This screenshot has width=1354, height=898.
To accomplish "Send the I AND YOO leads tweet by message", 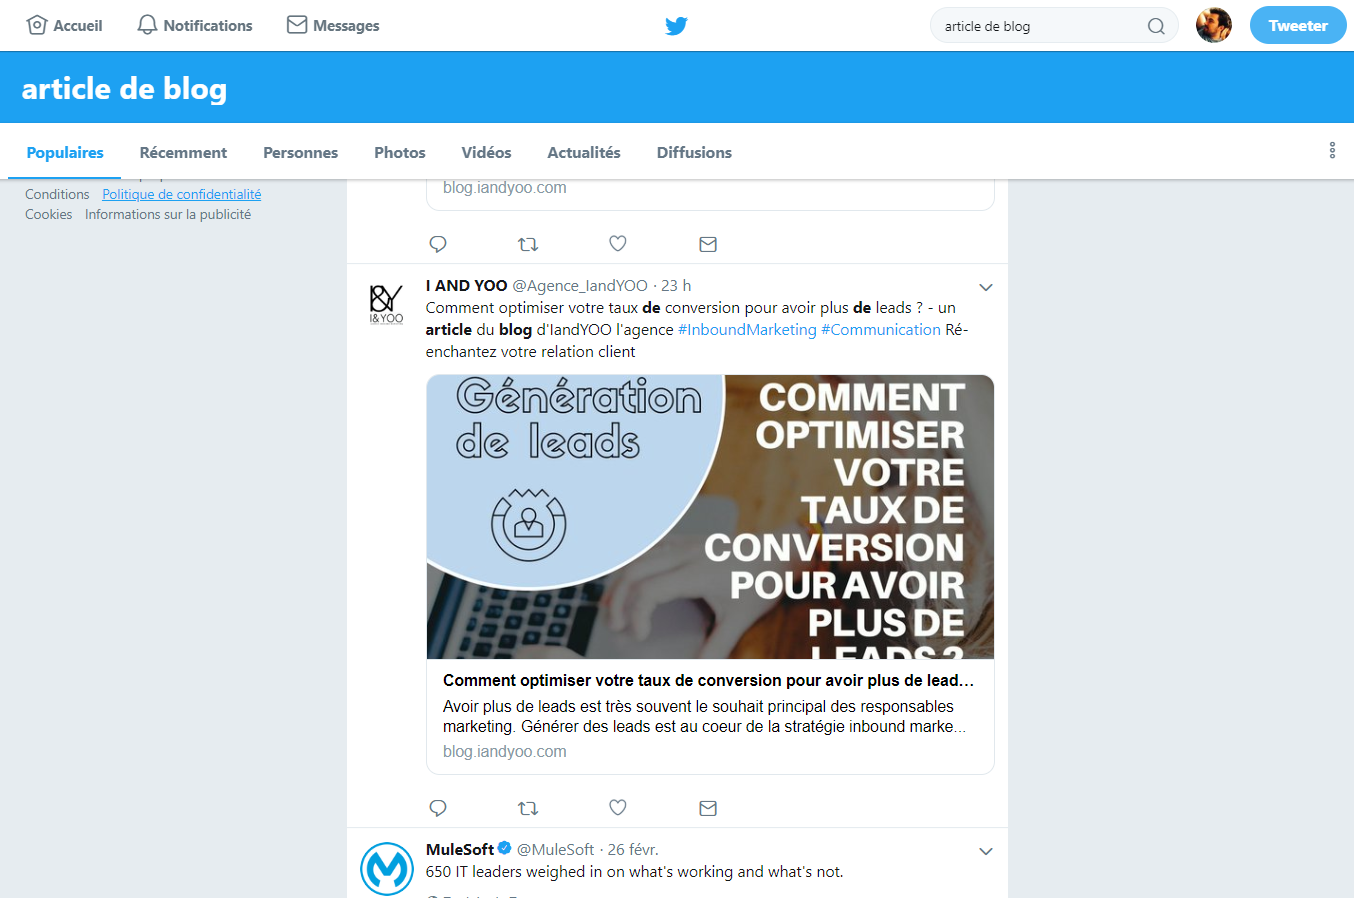I will [708, 808].
